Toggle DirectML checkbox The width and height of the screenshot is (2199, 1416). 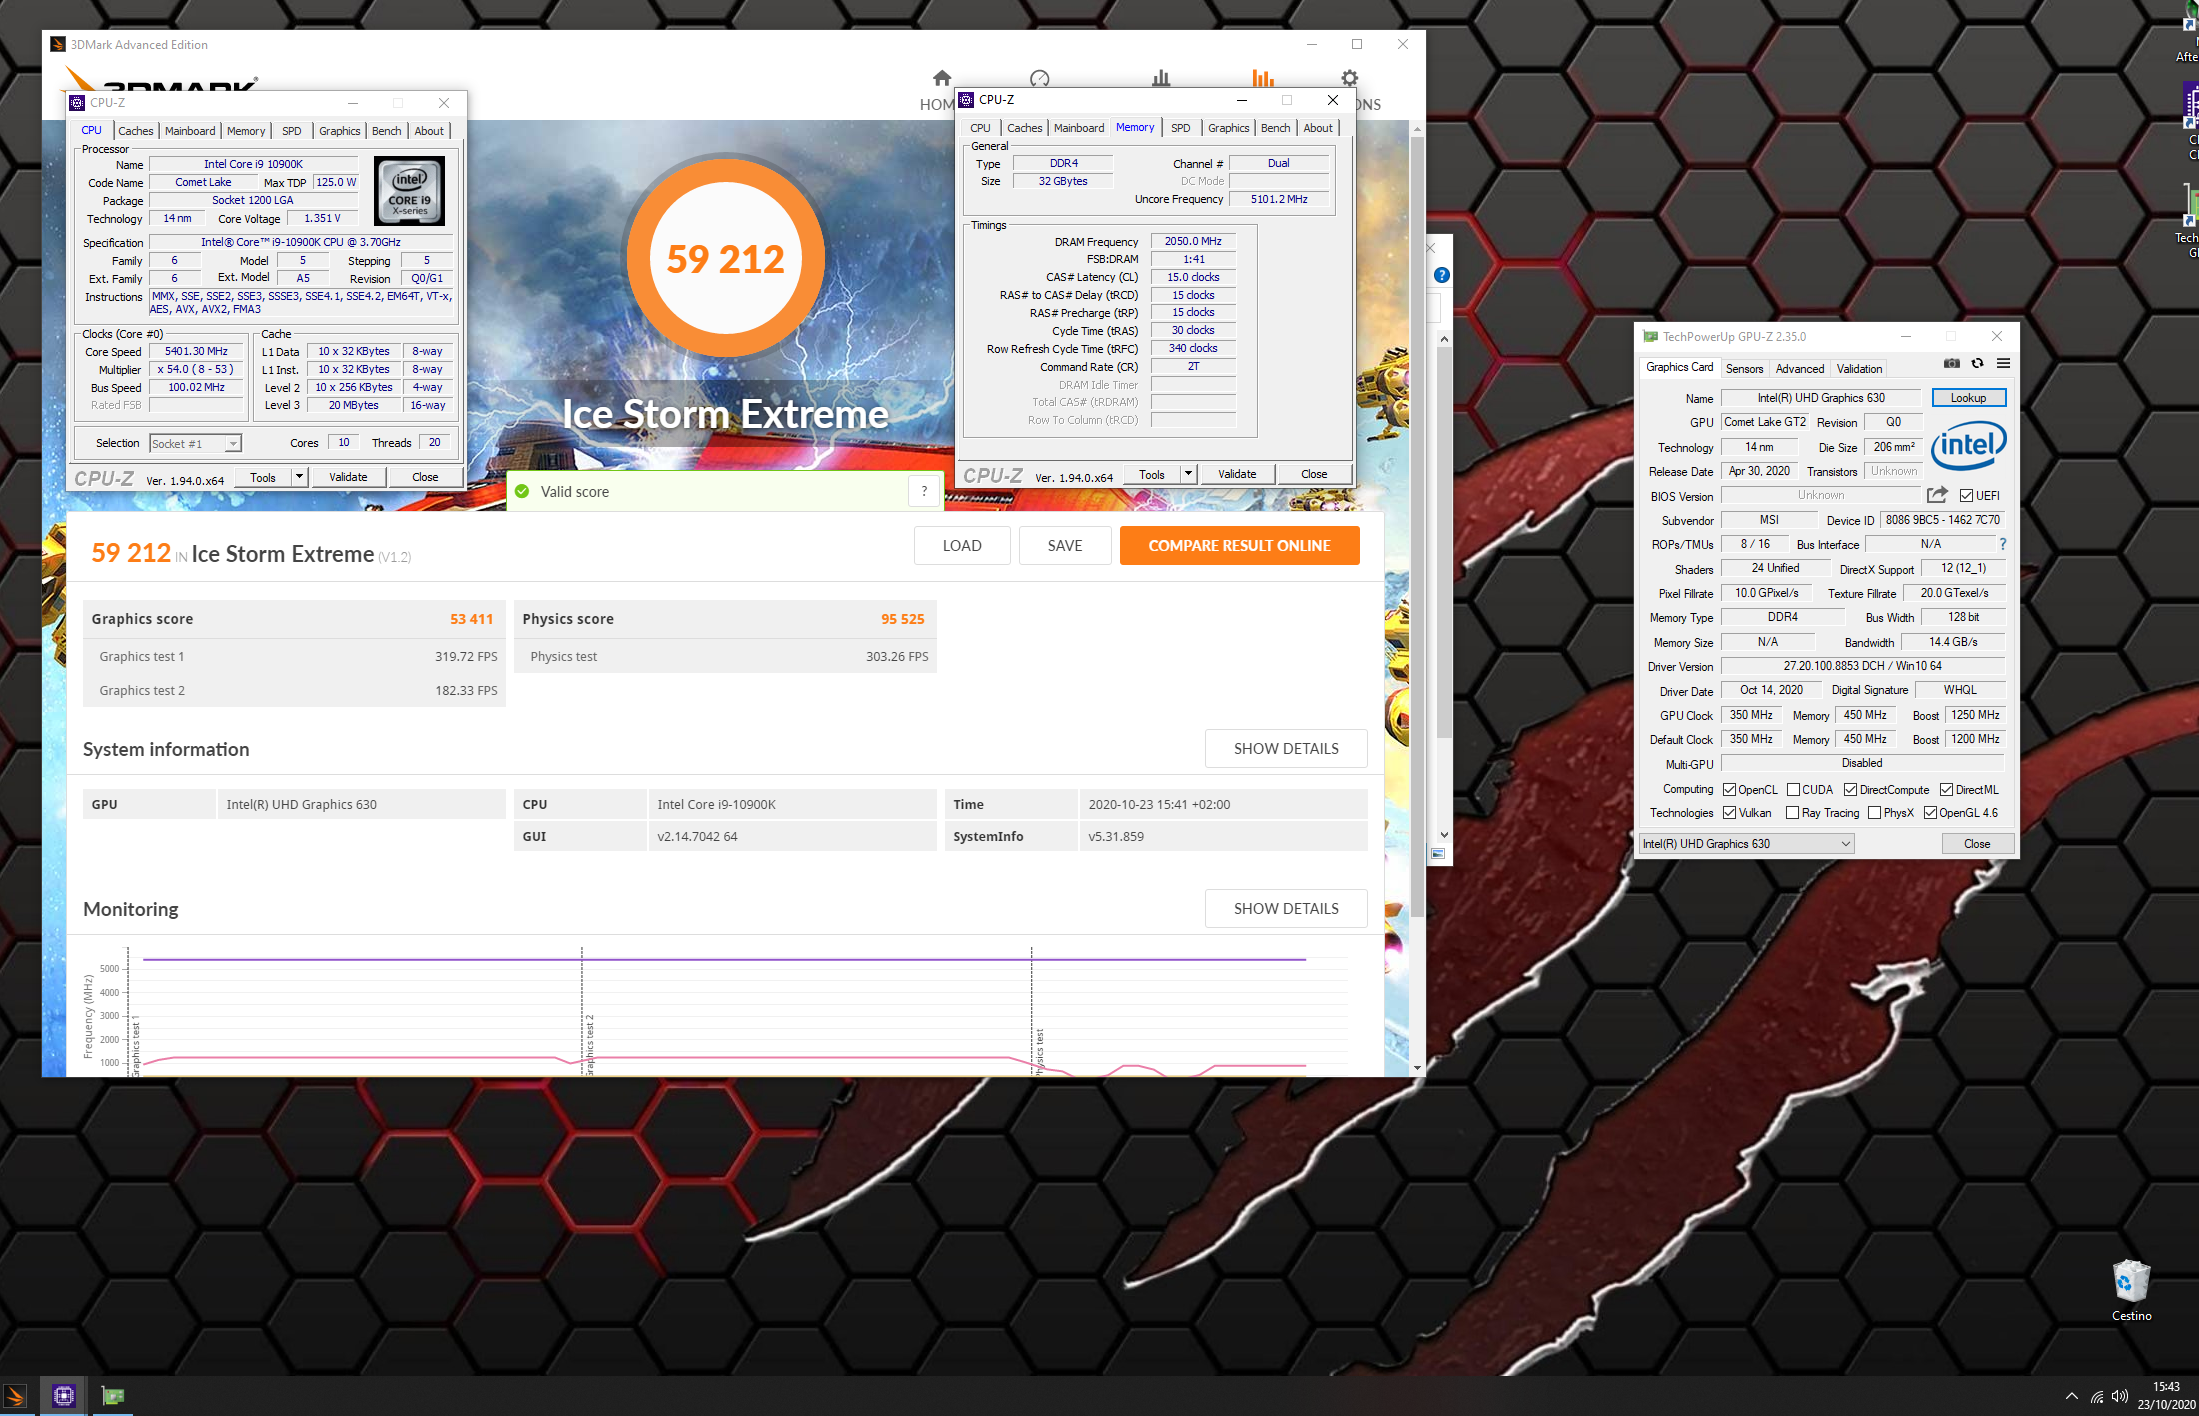(x=1946, y=790)
